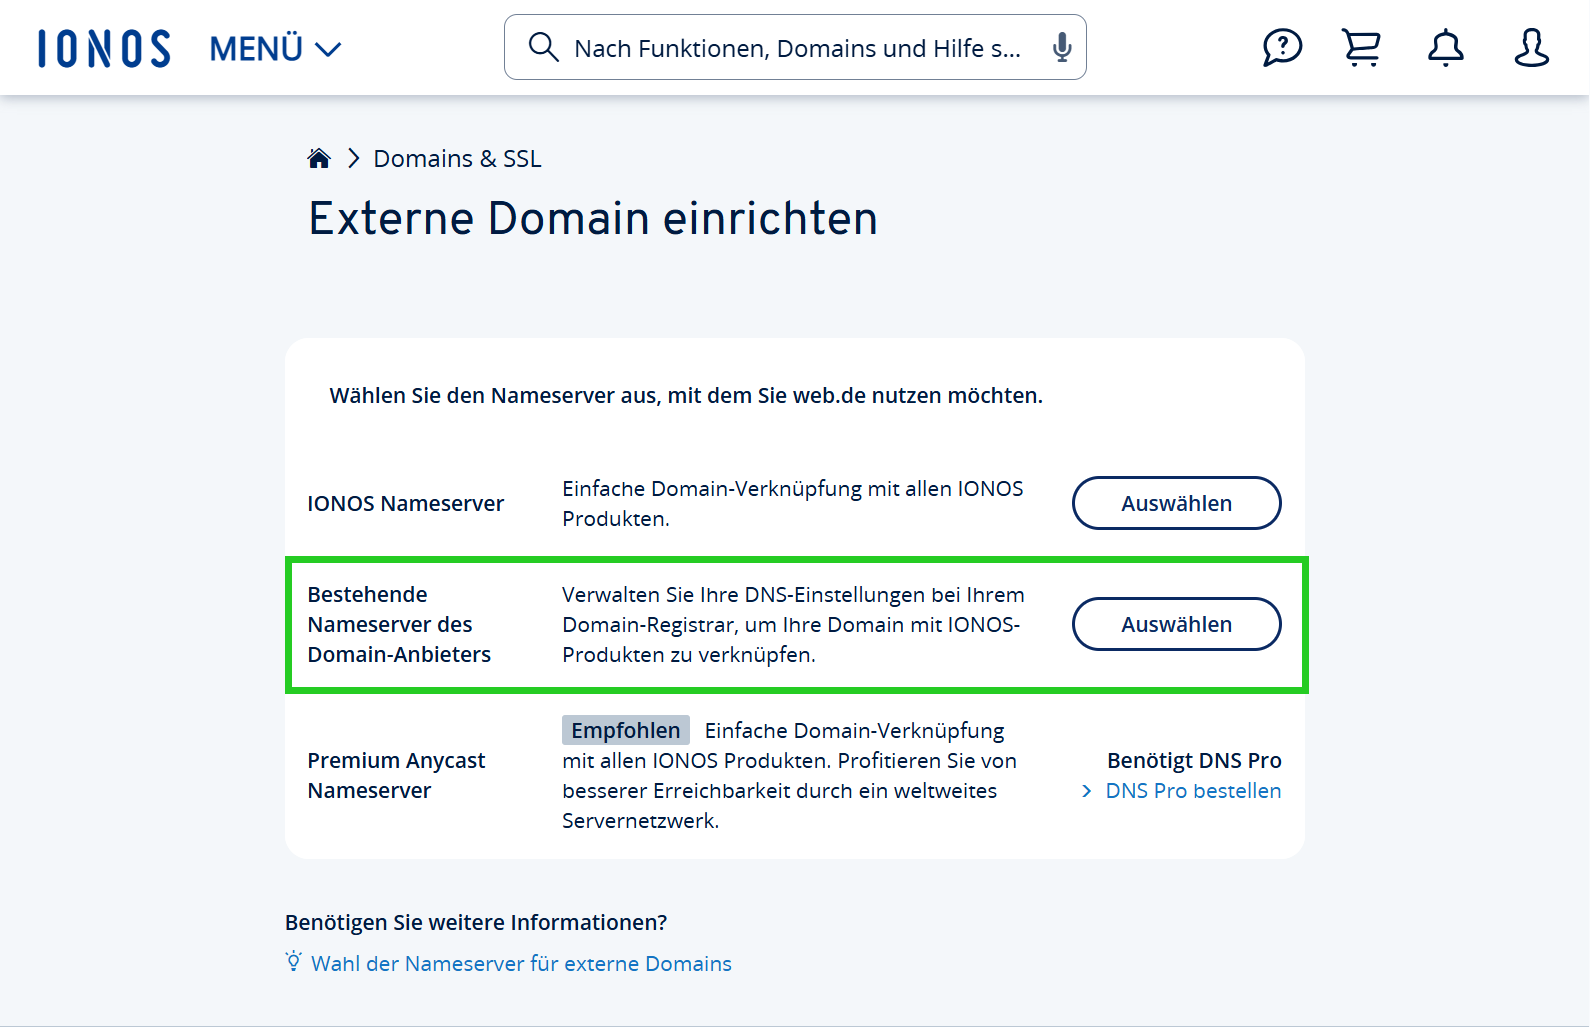Select IONOS Nameserver via Auswählen
Image resolution: width=1590 pixels, height=1027 pixels.
[1177, 503]
